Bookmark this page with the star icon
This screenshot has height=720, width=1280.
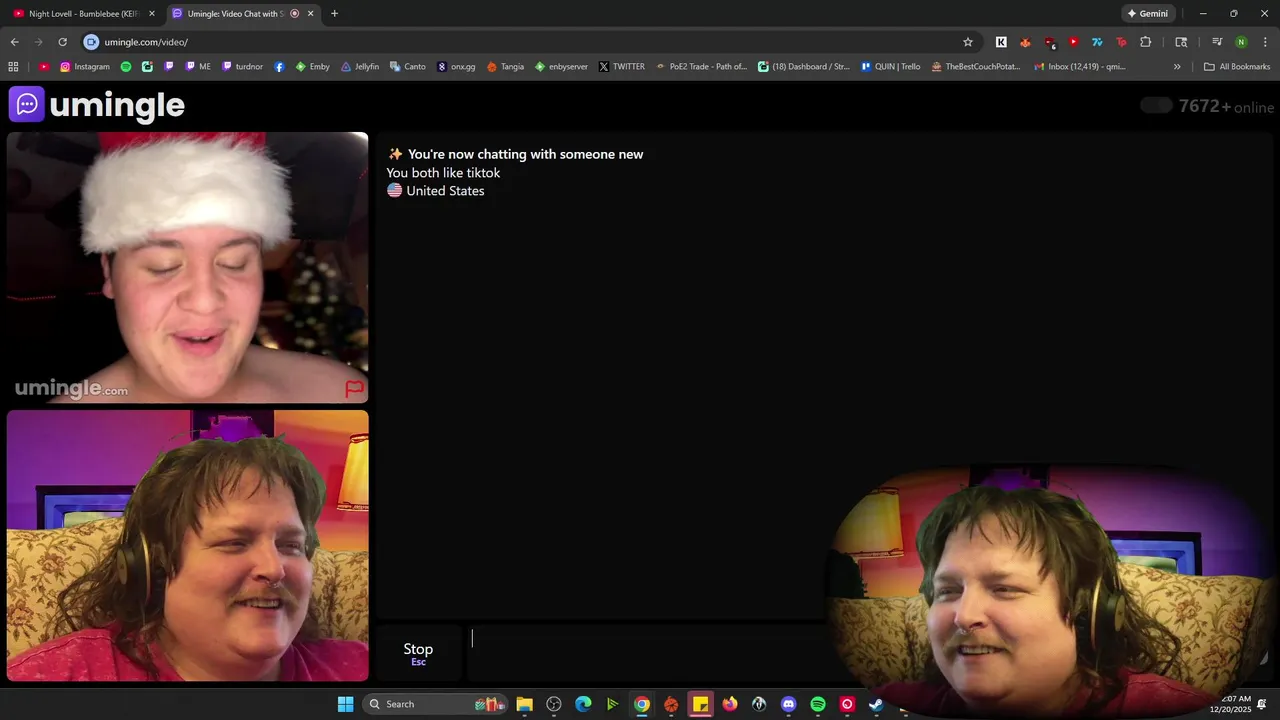click(x=968, y=42)
